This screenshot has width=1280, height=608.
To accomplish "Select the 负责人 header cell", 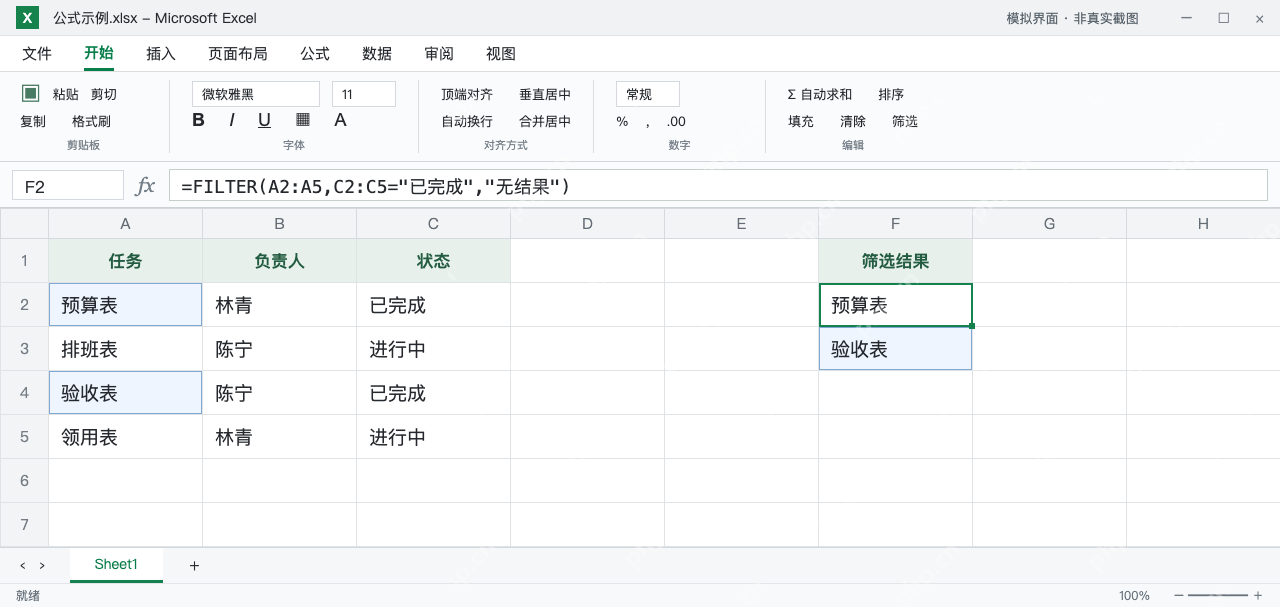I will click(279, 261).
